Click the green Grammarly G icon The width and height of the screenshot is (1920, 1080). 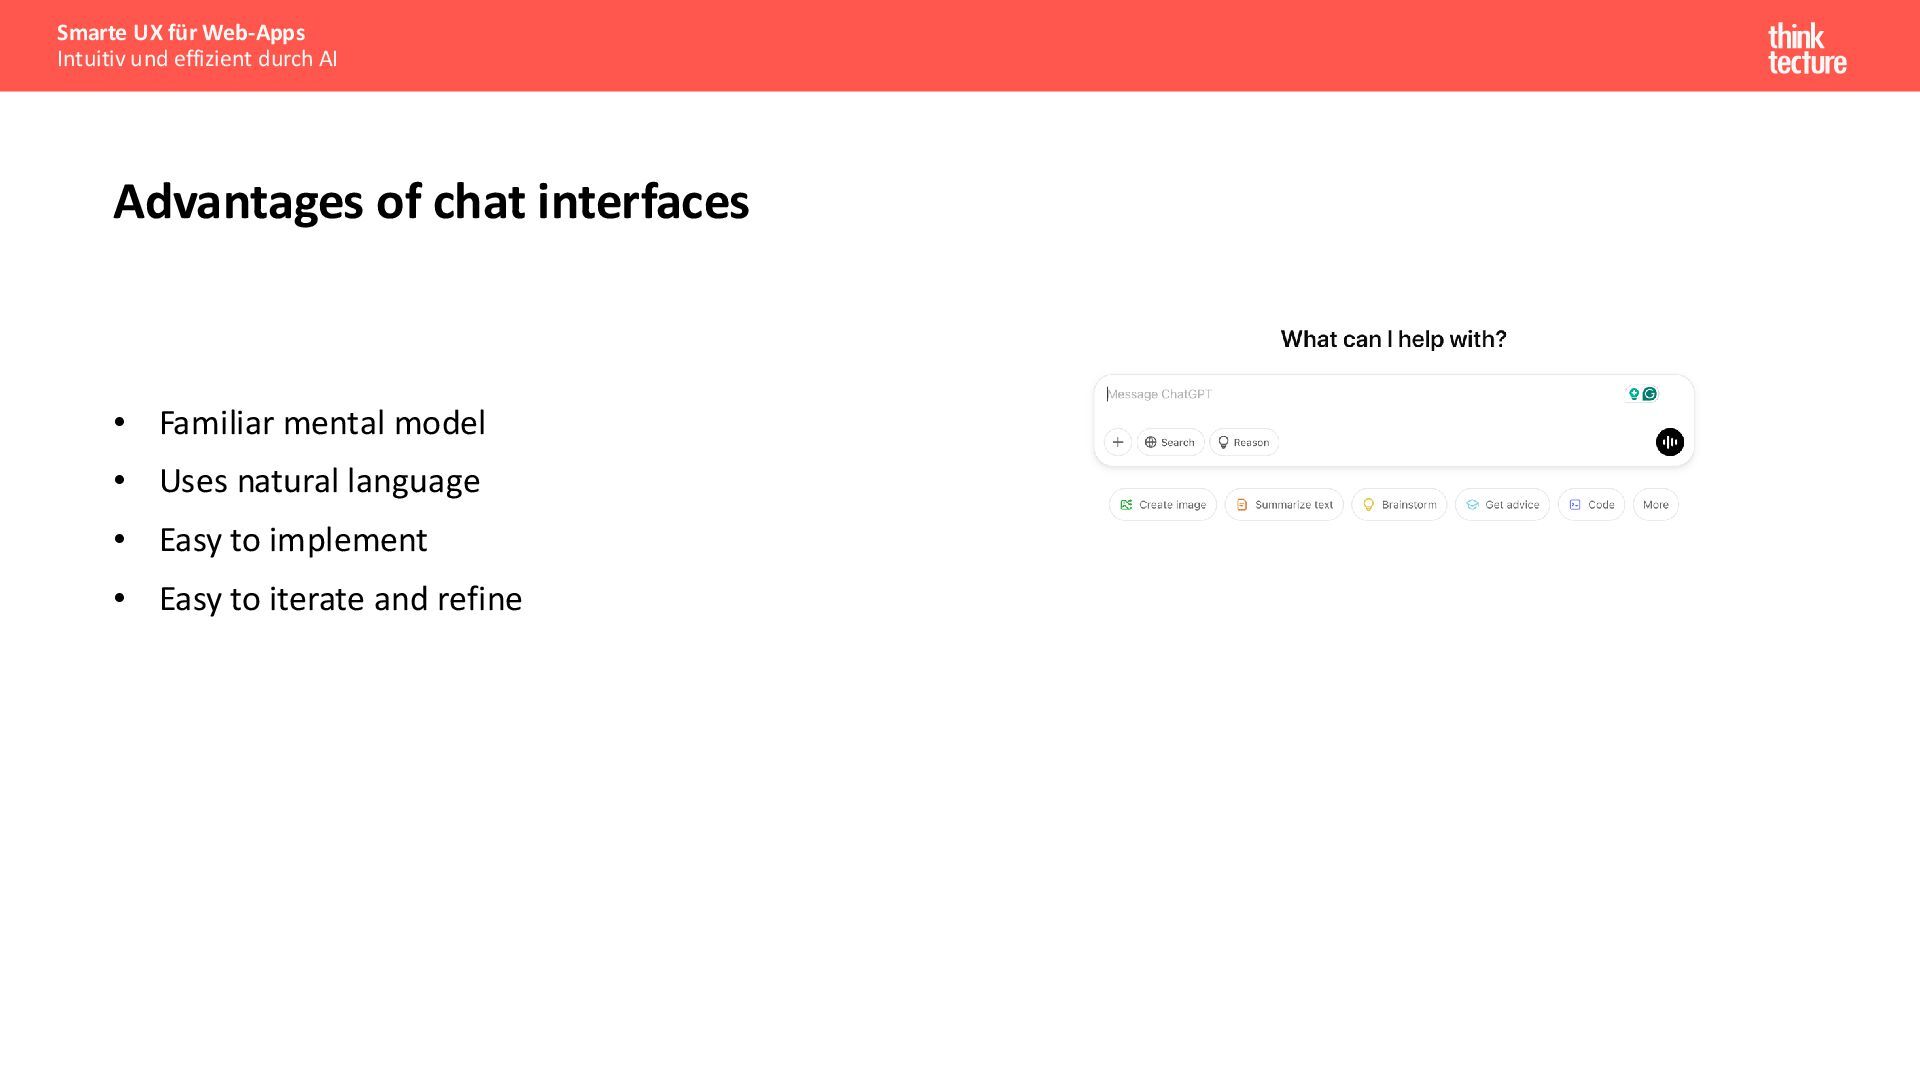point(1650,394)
